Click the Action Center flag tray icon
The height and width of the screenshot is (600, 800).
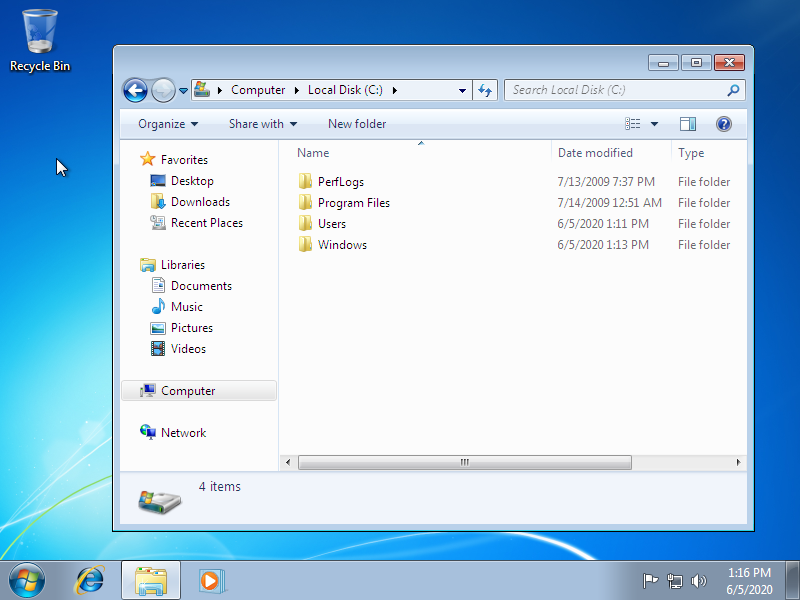tap(650, 581)
